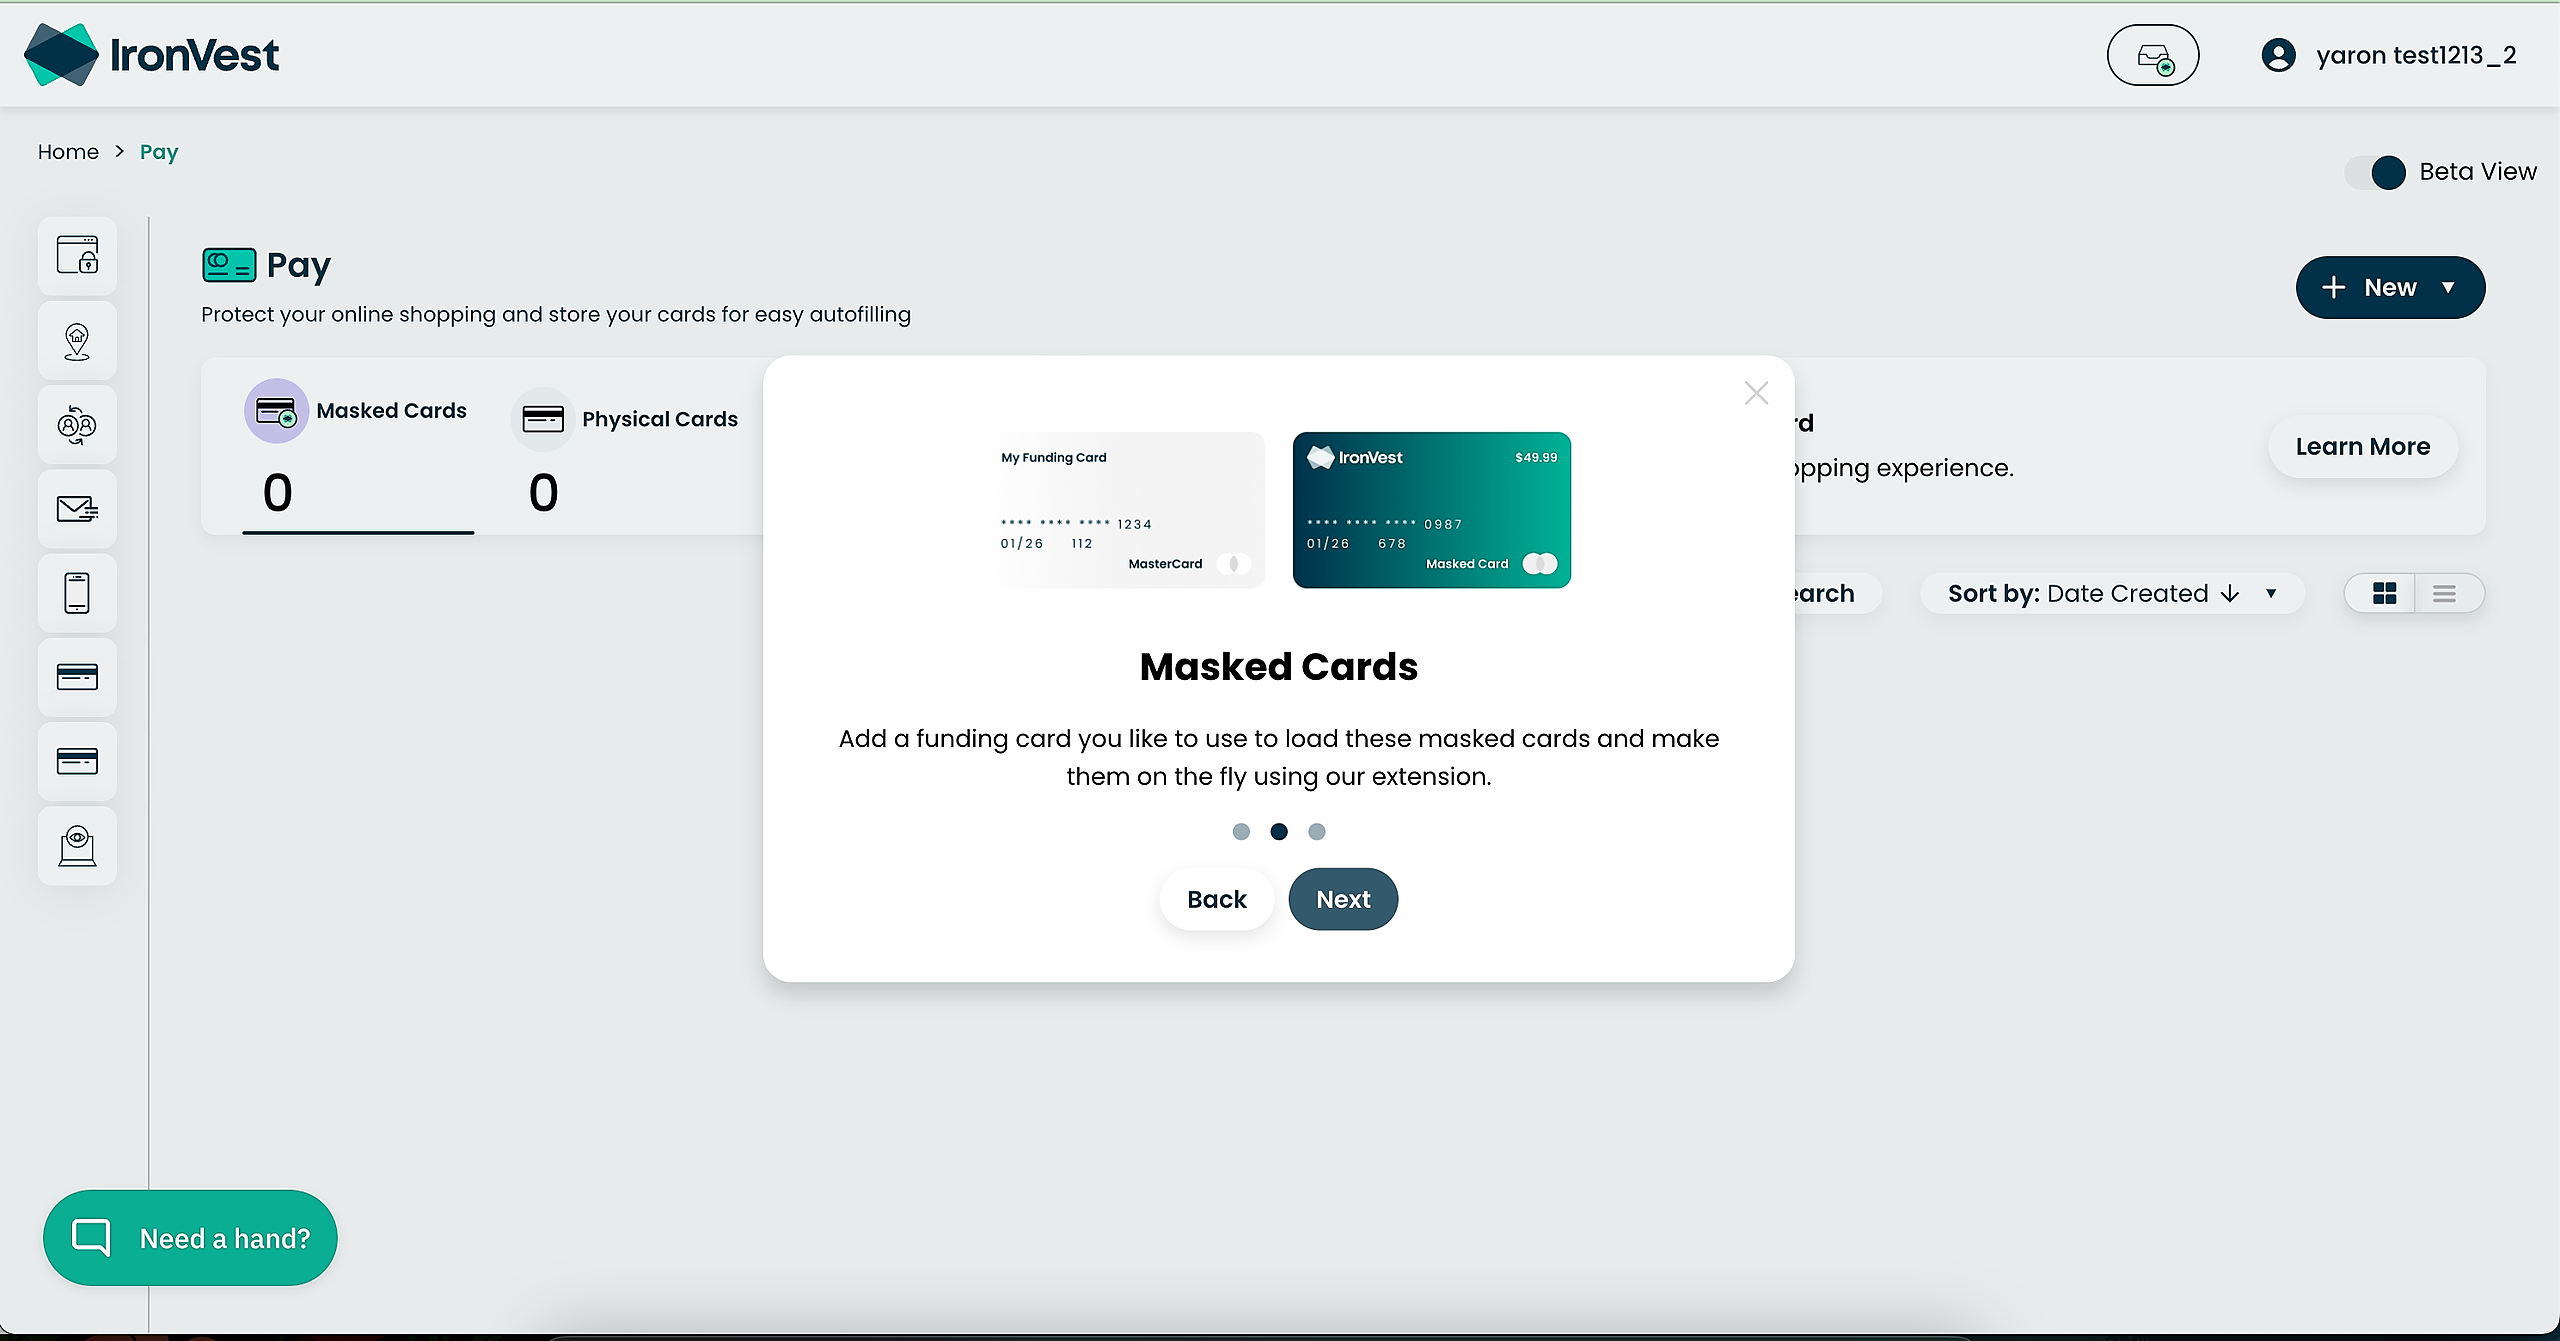2560x1341 pixels.
Task: Click the Learn More button
Action: (2363, 447)
